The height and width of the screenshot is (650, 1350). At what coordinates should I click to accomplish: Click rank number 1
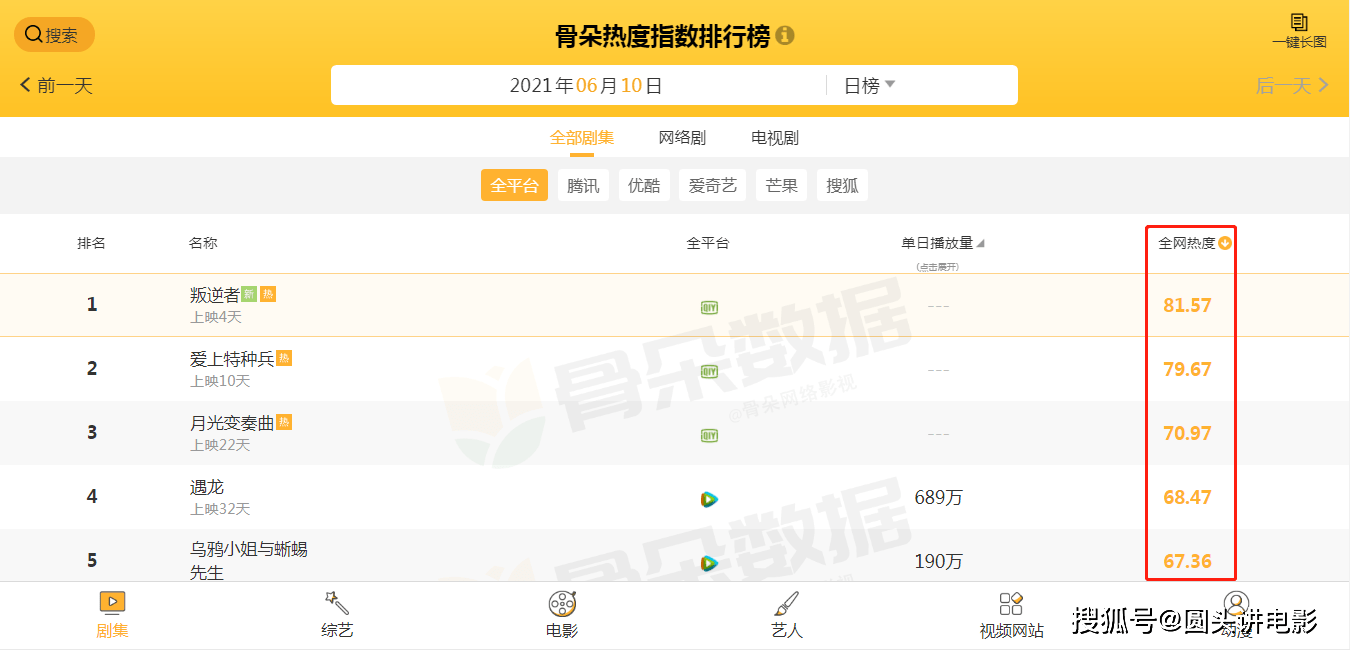92,304
